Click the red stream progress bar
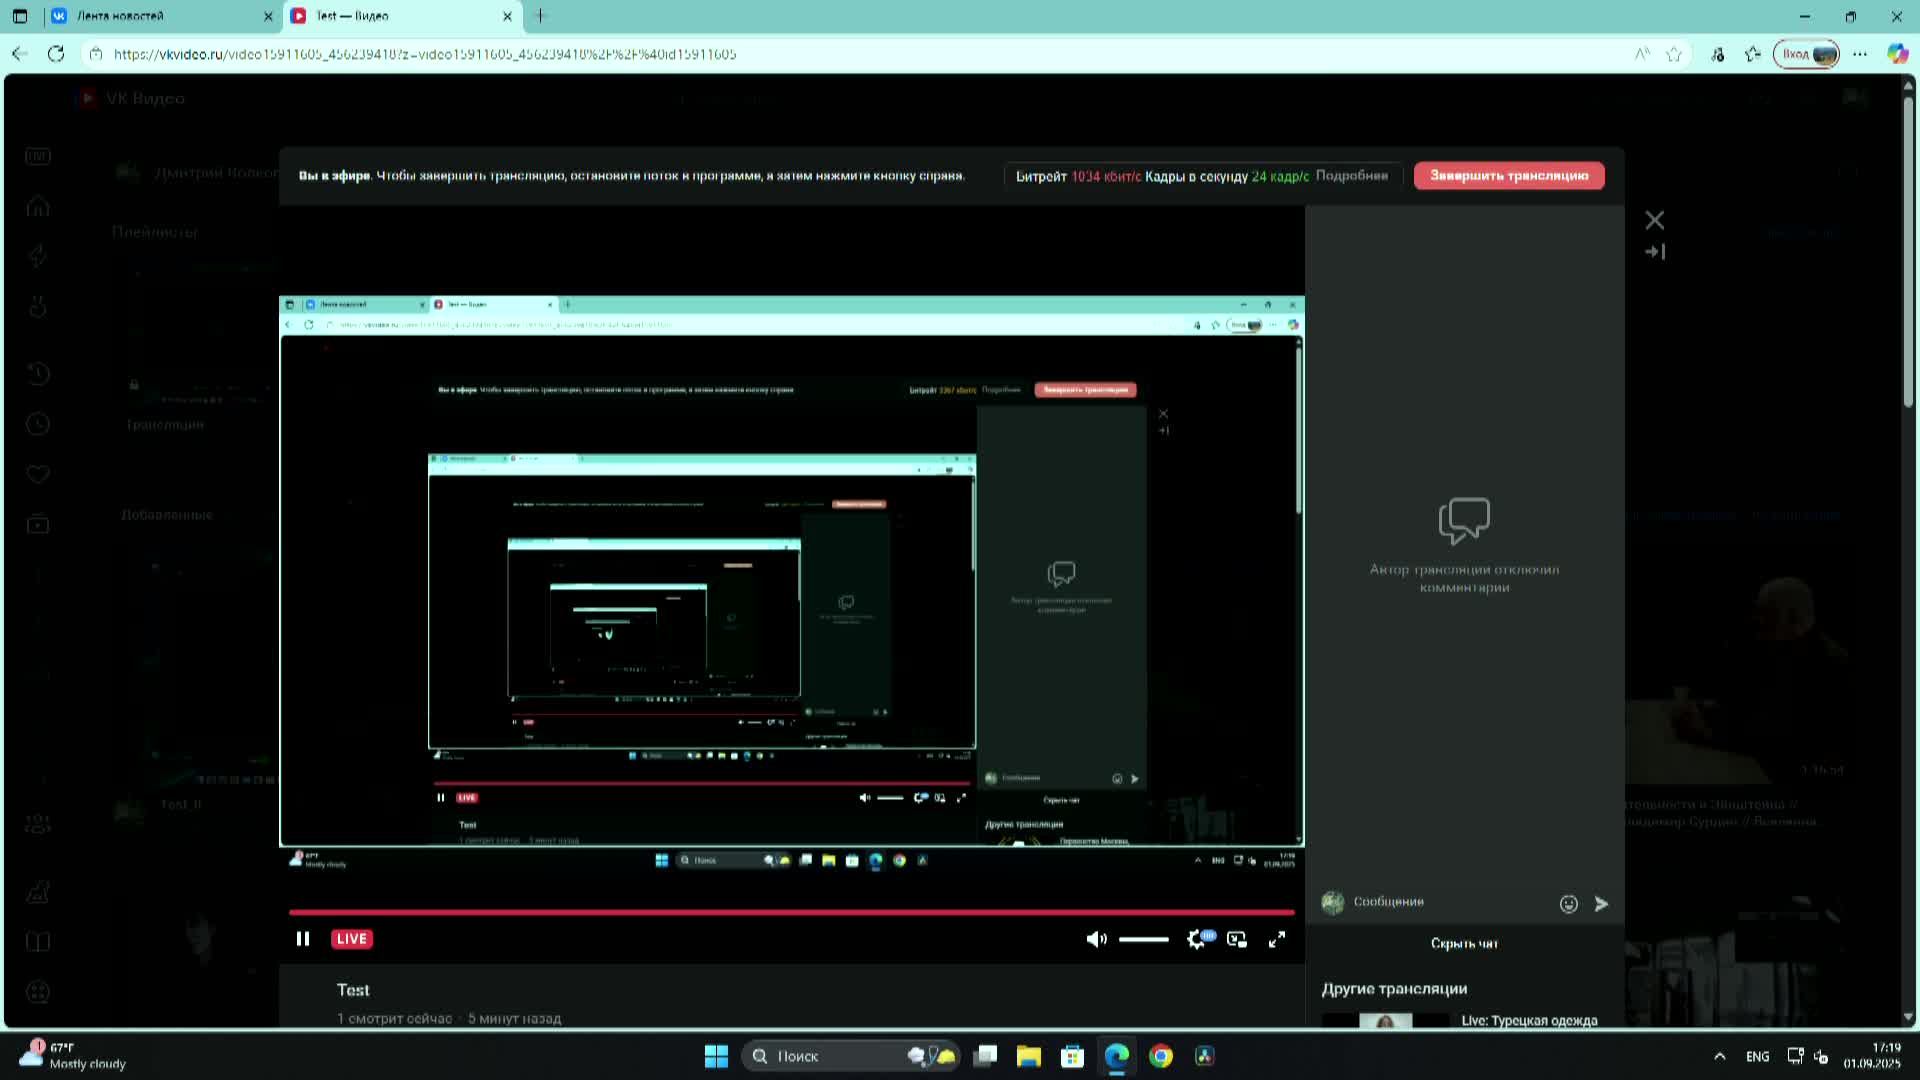This screenshot has height=1080, width=1920. click(792, 912)
